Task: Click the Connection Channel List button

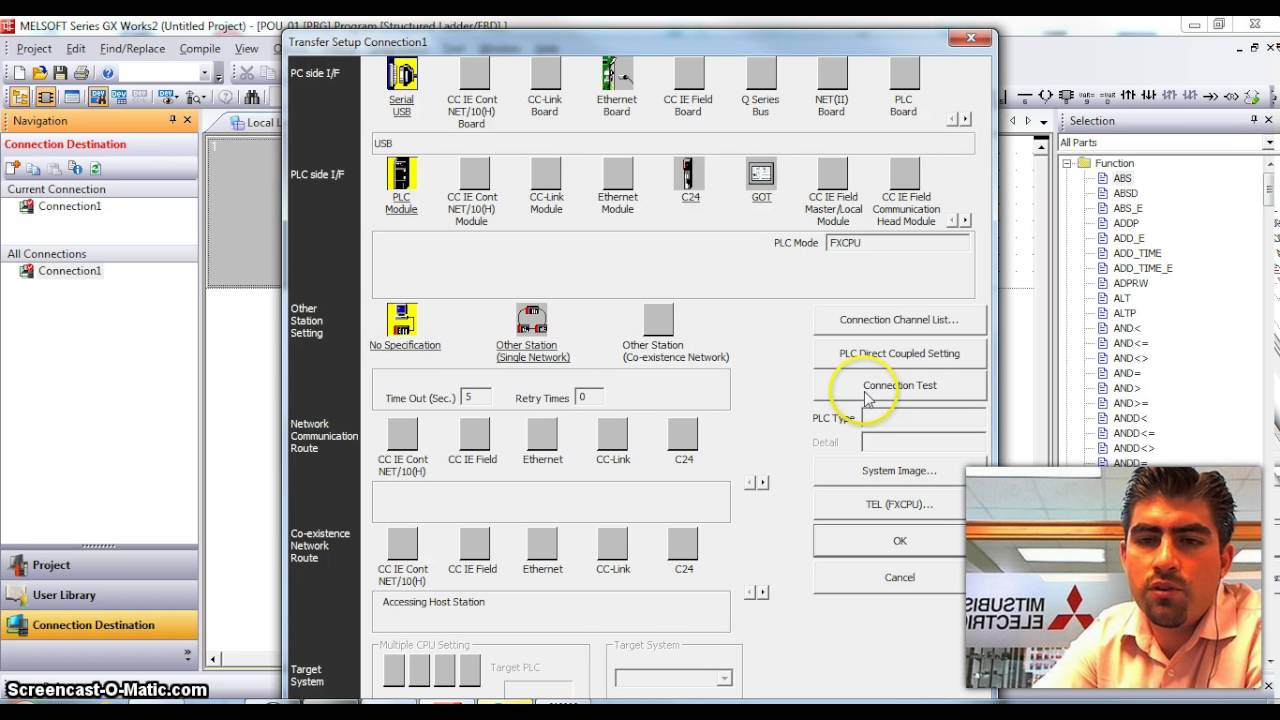Action: click(x=899, y=320)
